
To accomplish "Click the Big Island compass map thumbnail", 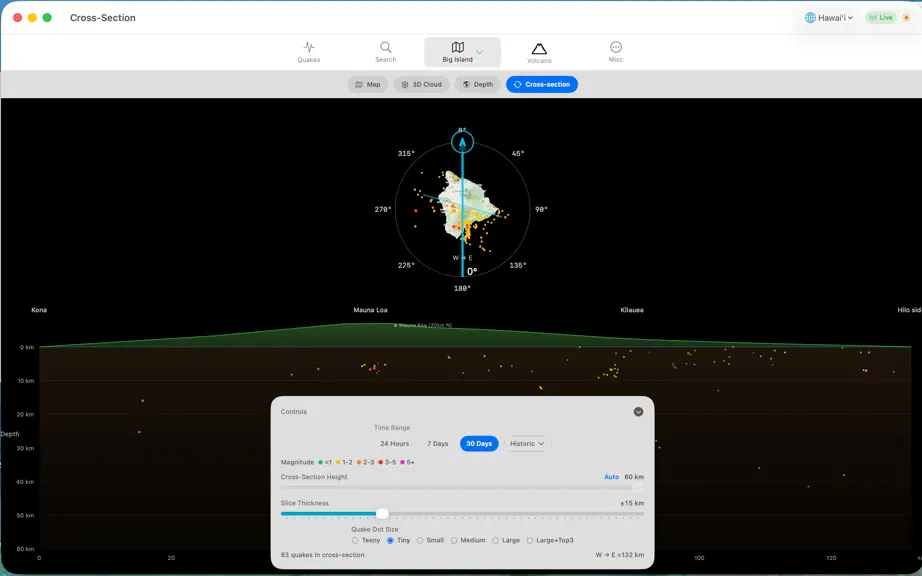I will click(466, 207).
